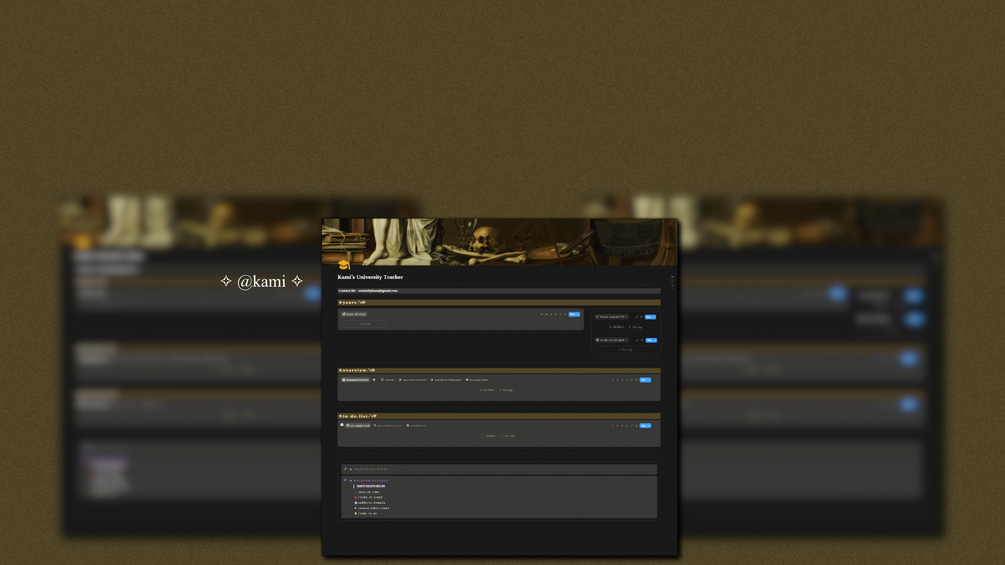The height and width of the screenshot is (565, 1005).
Task: Select the Kami's University Tracker page title
Action: [370, 277]
